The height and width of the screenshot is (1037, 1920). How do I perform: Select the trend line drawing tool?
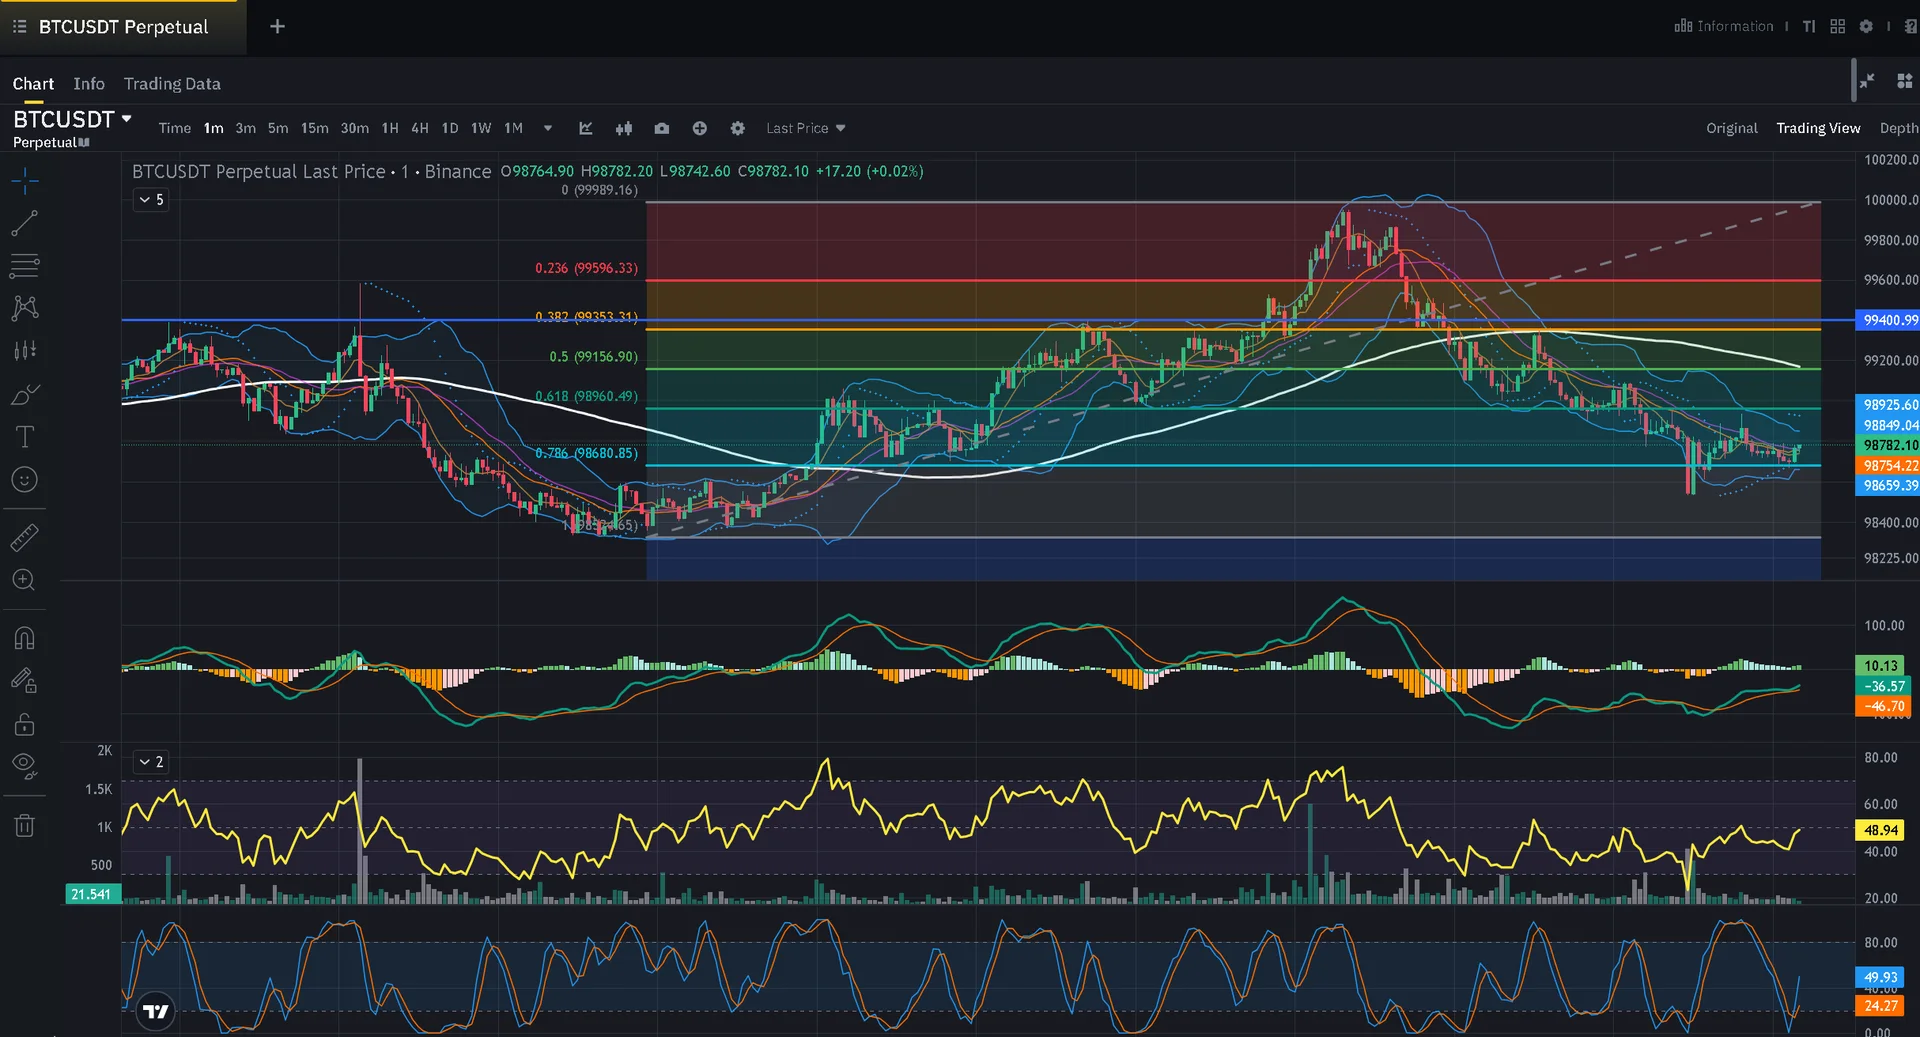click(25, 223)
